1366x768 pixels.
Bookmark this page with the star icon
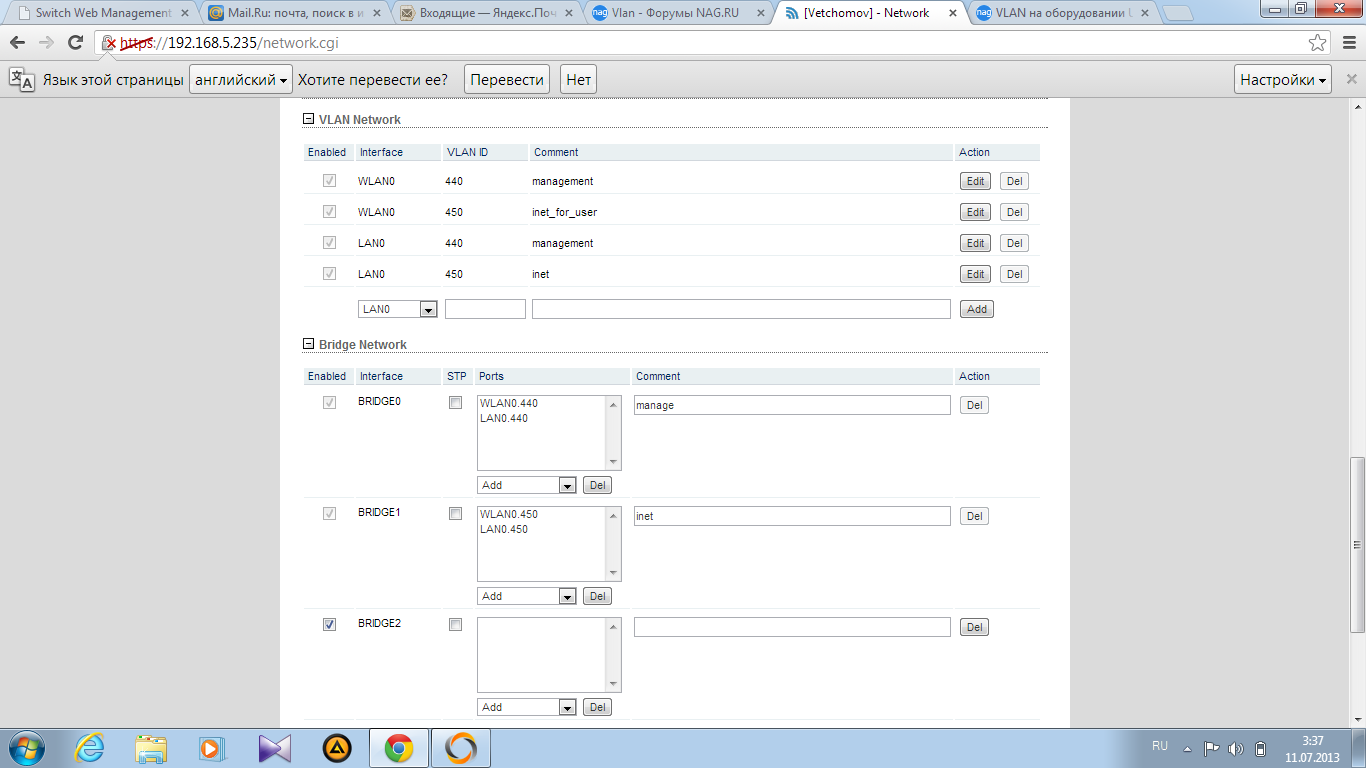pos(1318,43)
